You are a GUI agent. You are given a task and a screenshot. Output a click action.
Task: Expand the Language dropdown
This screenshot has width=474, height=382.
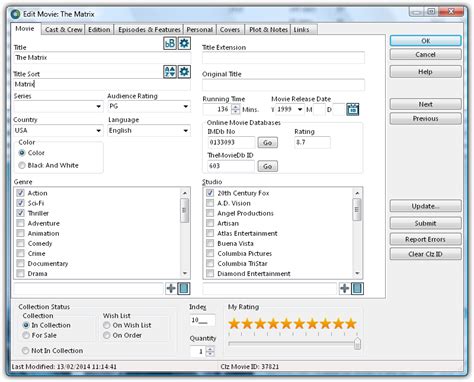(x=186, y=130)
